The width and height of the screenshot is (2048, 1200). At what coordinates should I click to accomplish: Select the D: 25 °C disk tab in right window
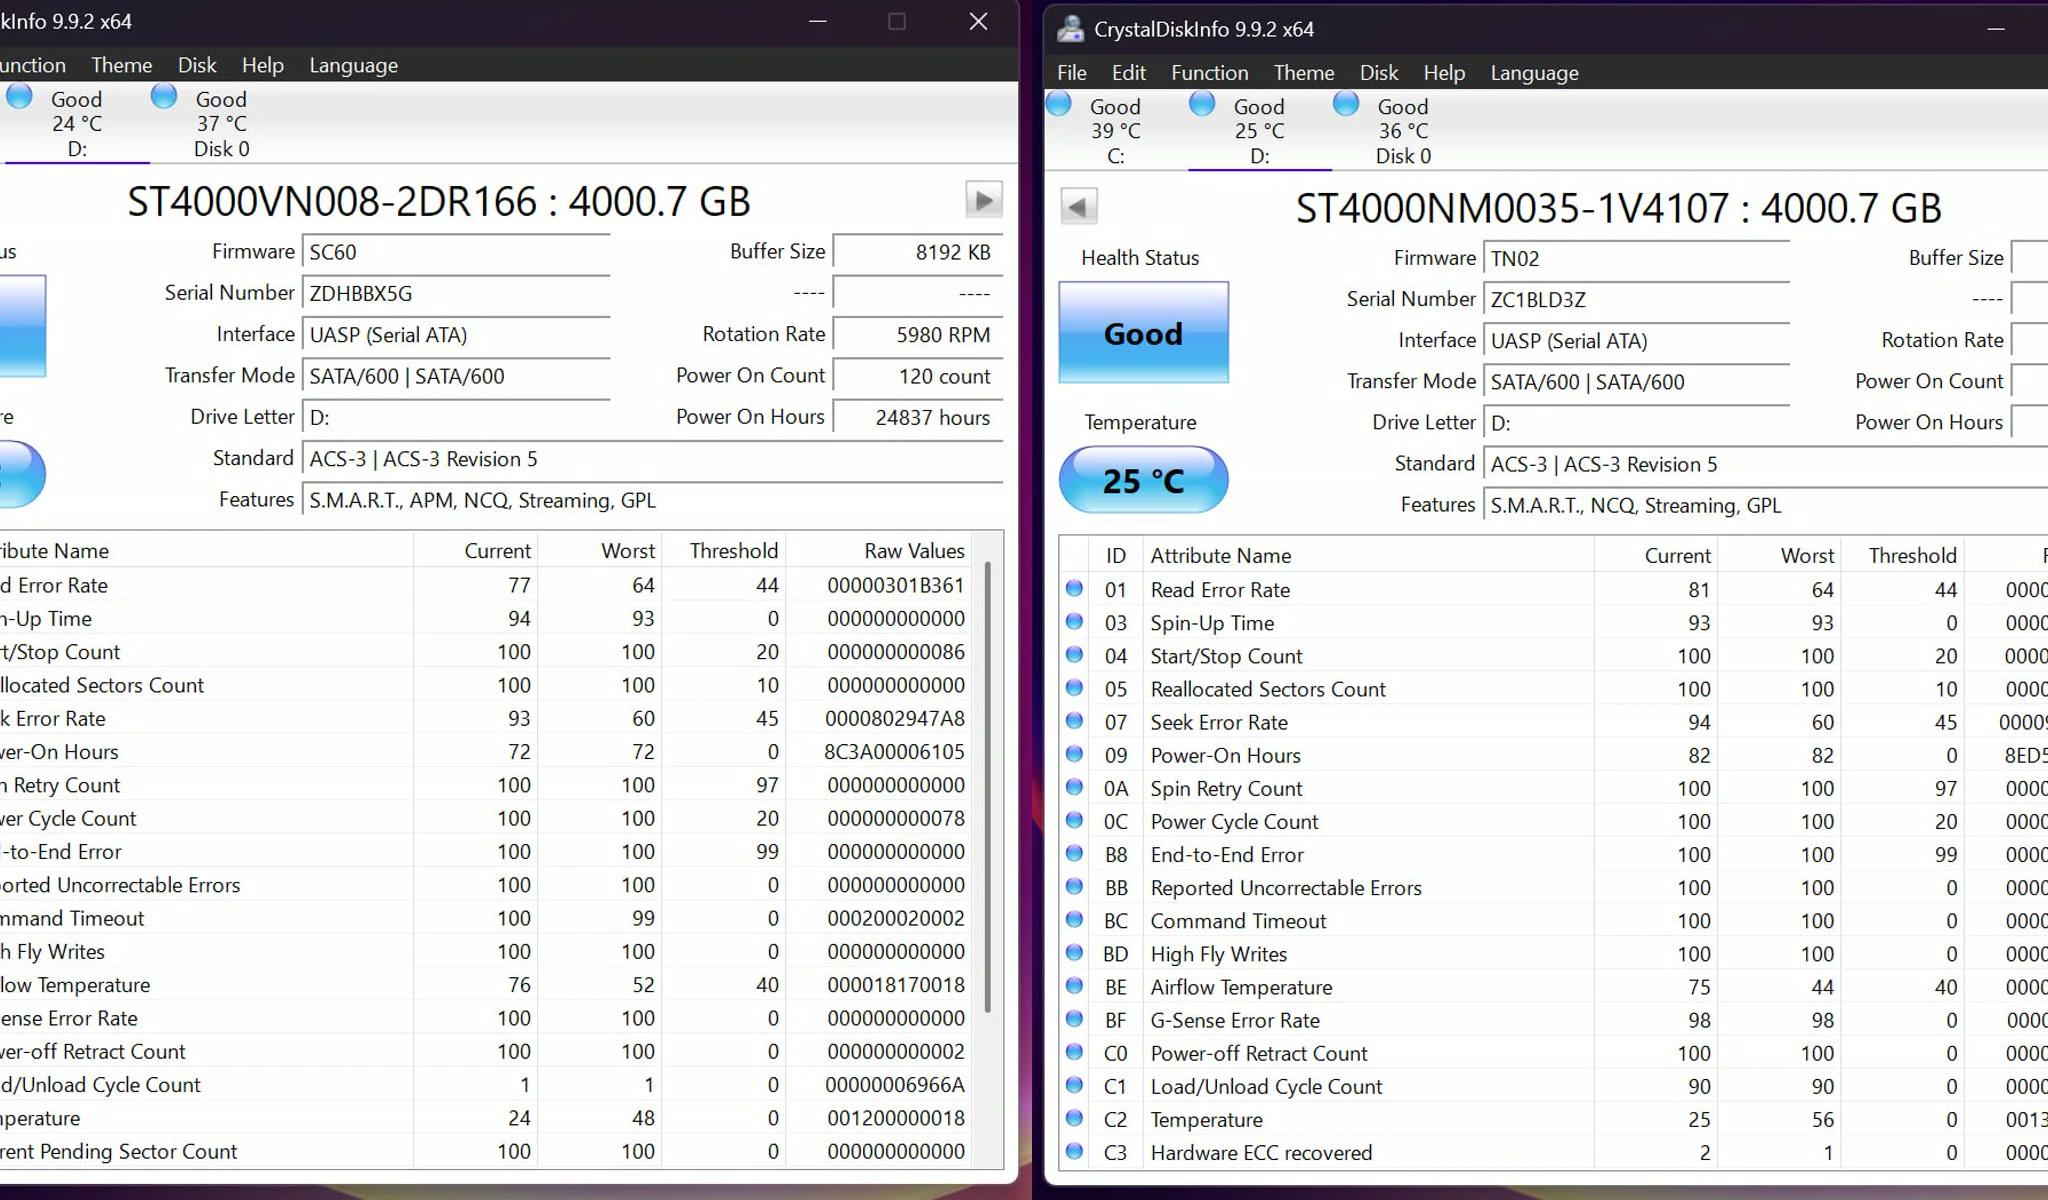[1259, 131]
